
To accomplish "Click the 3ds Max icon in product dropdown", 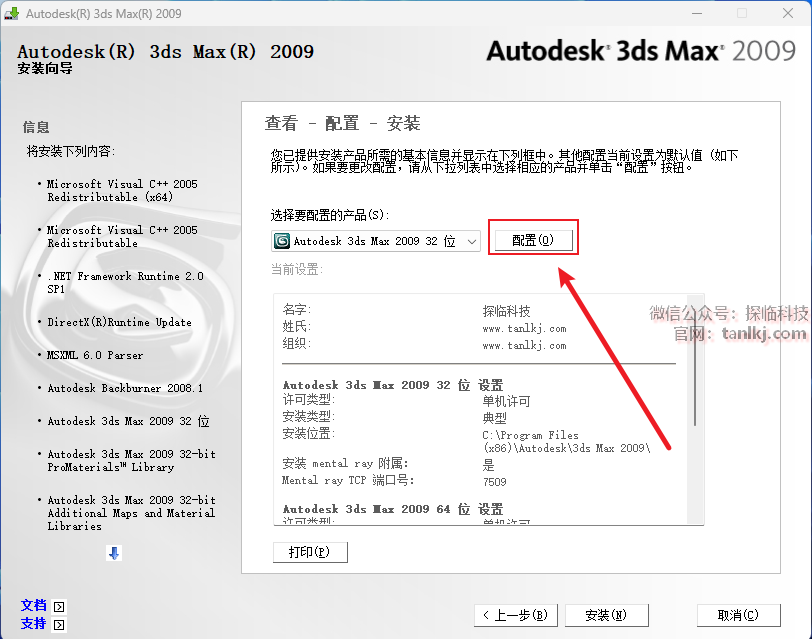I will (282, 241).
